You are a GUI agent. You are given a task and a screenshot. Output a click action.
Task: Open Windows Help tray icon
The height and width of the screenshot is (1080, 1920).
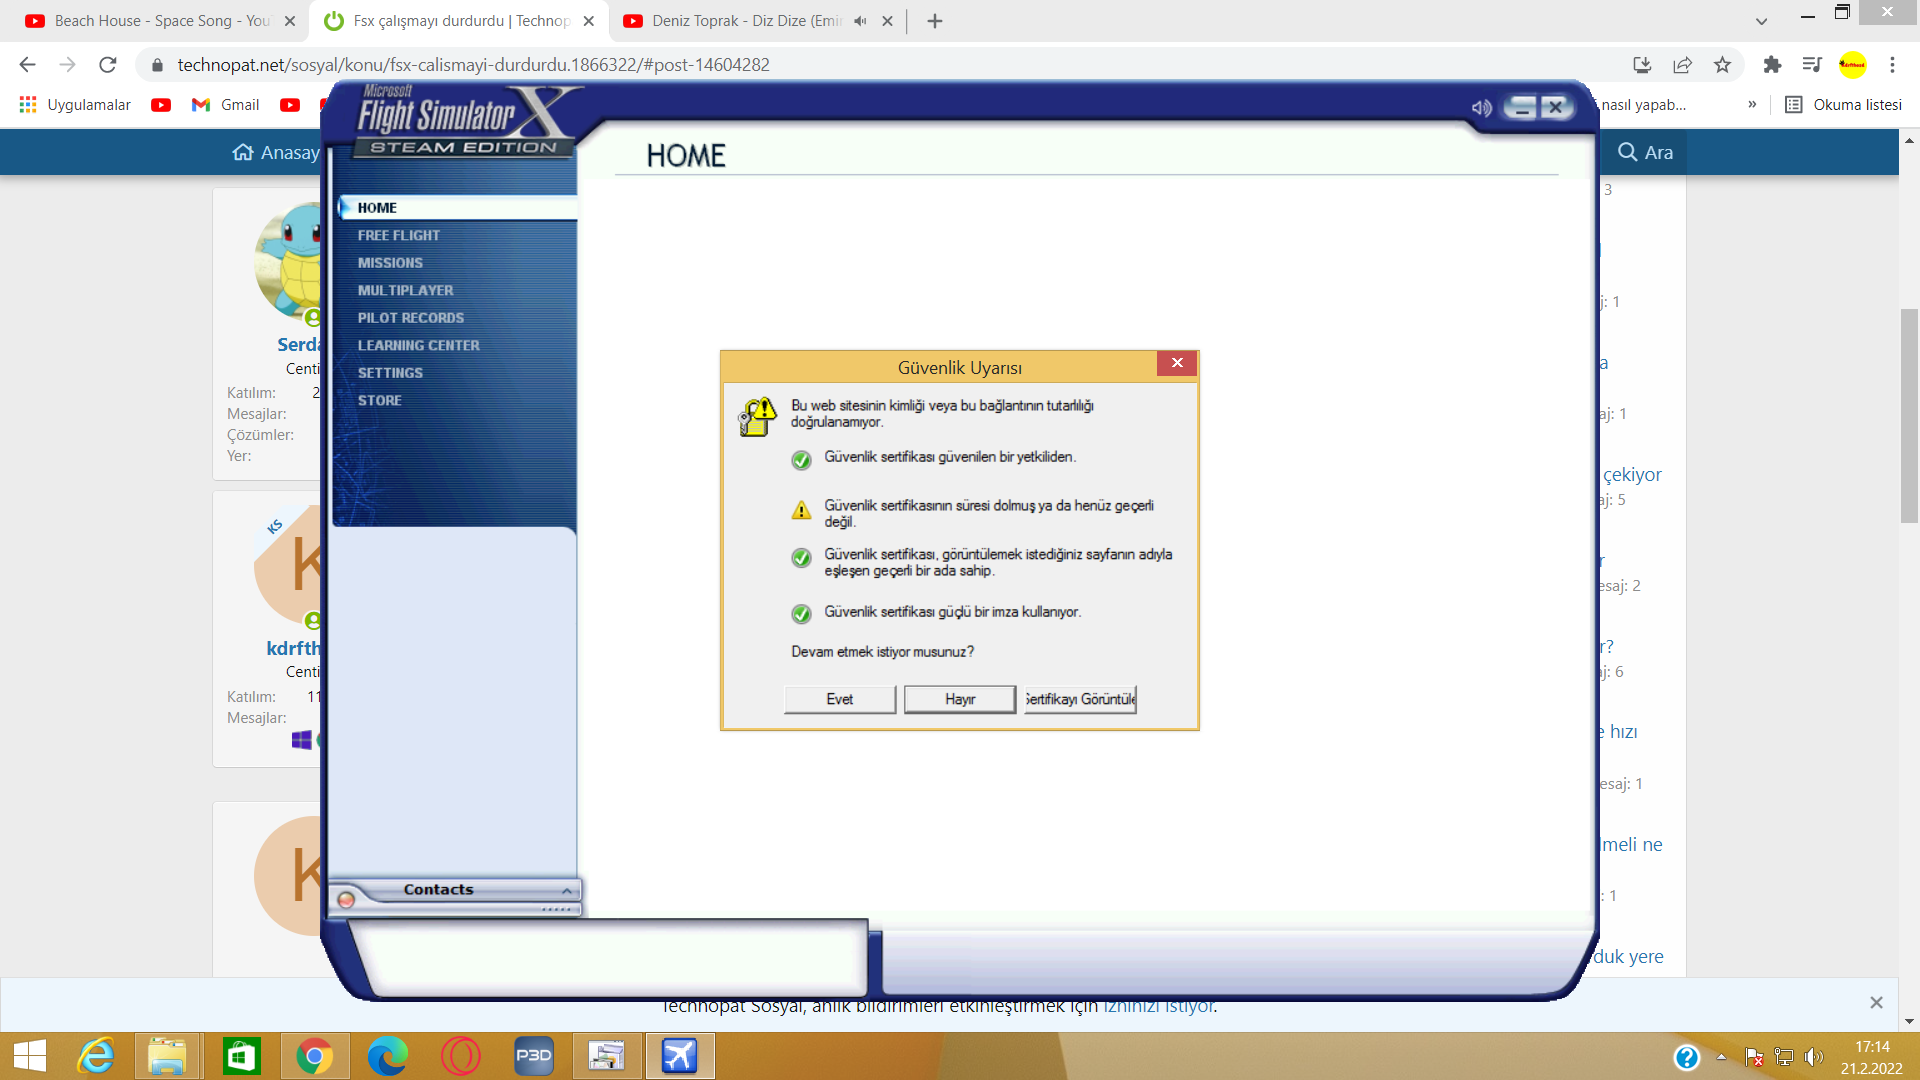pos(1686,1057)
